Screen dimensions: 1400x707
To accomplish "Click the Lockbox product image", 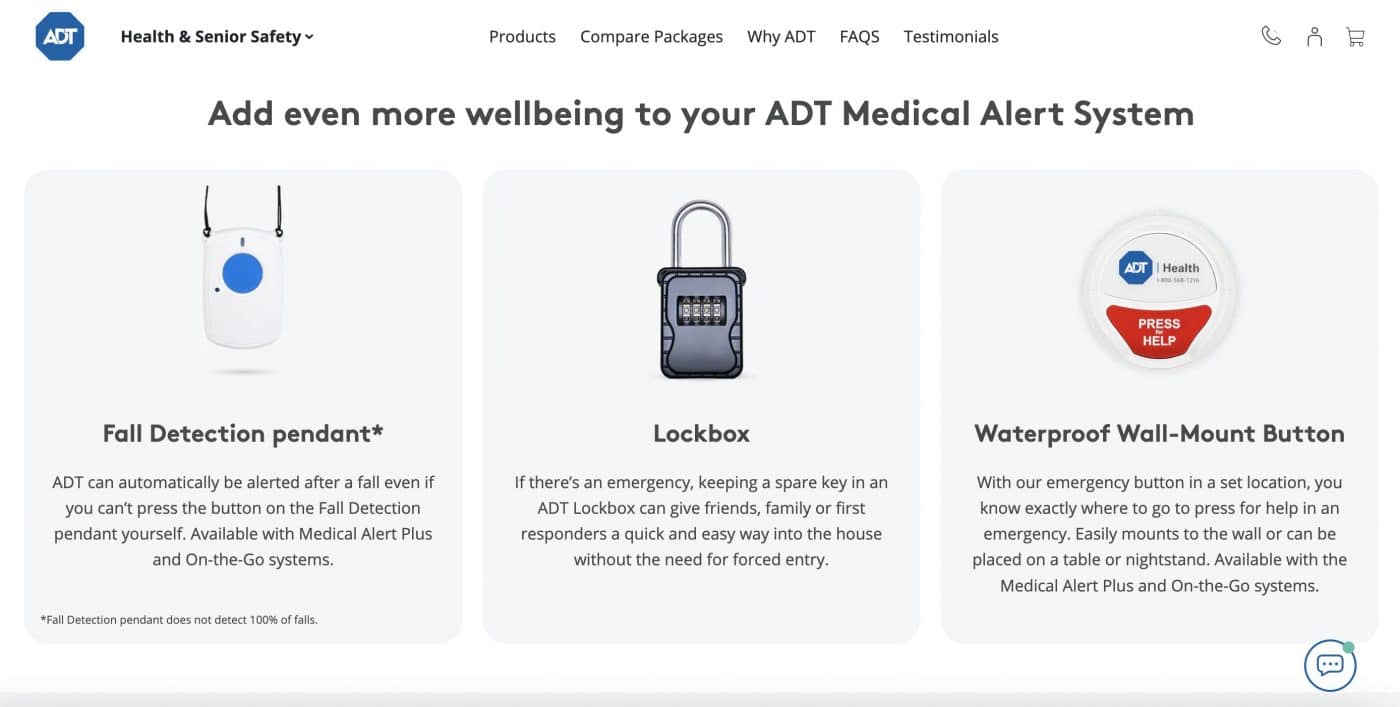I will coord(701,290).
